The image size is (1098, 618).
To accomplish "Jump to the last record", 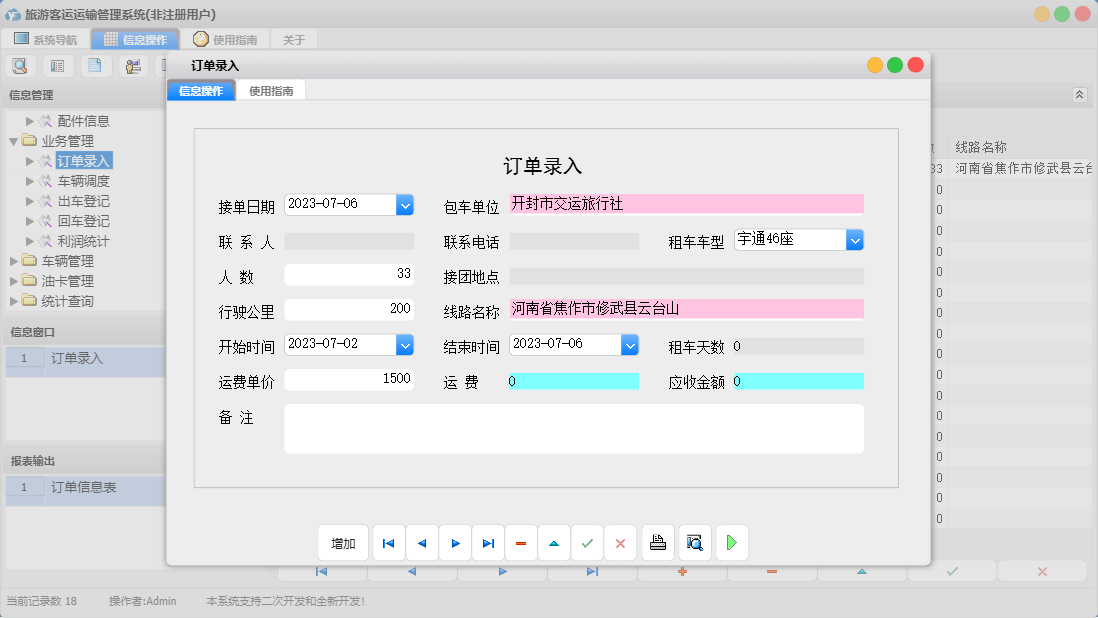I will pyautogui.click(x=488, y=542).
